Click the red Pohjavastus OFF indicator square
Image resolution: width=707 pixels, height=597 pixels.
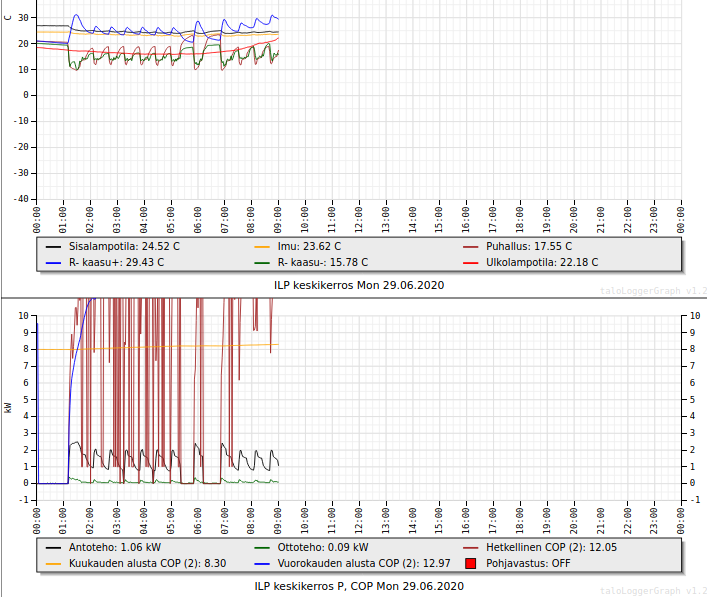coord(471,563)
